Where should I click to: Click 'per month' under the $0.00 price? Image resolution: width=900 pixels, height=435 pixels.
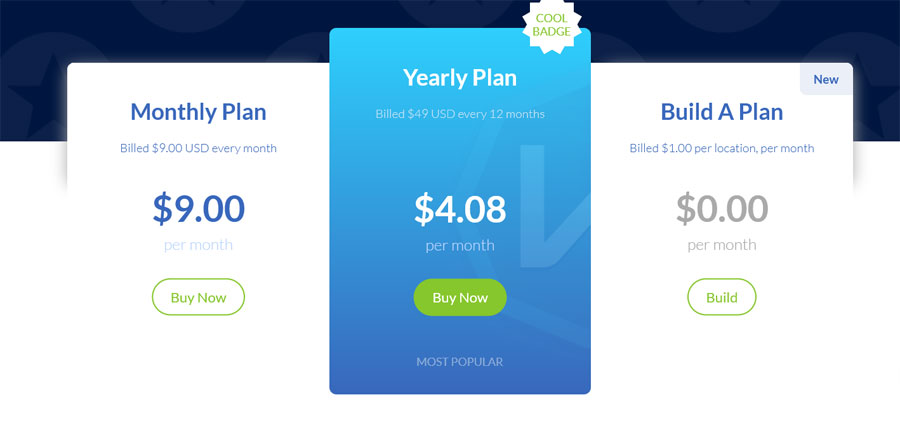pos(721,245)
